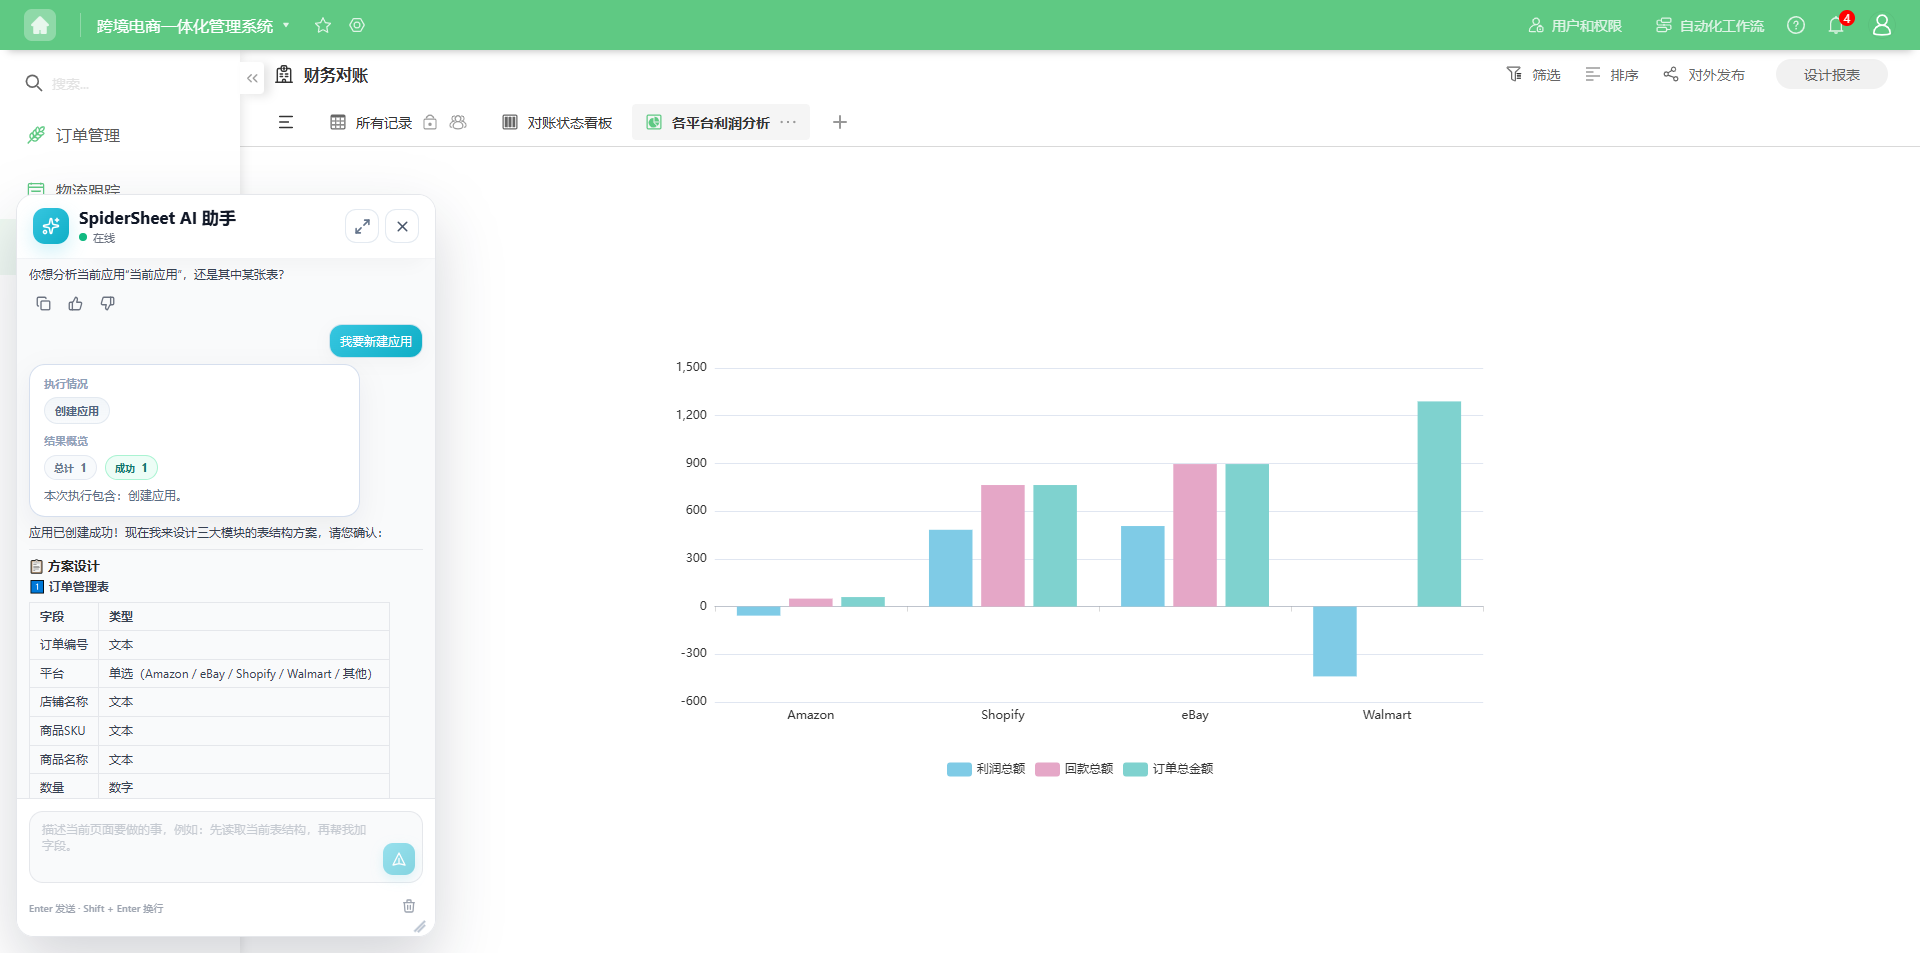Open the user profile avatar
This screenshot has width=1920, height=953.
coord(1882,25)
